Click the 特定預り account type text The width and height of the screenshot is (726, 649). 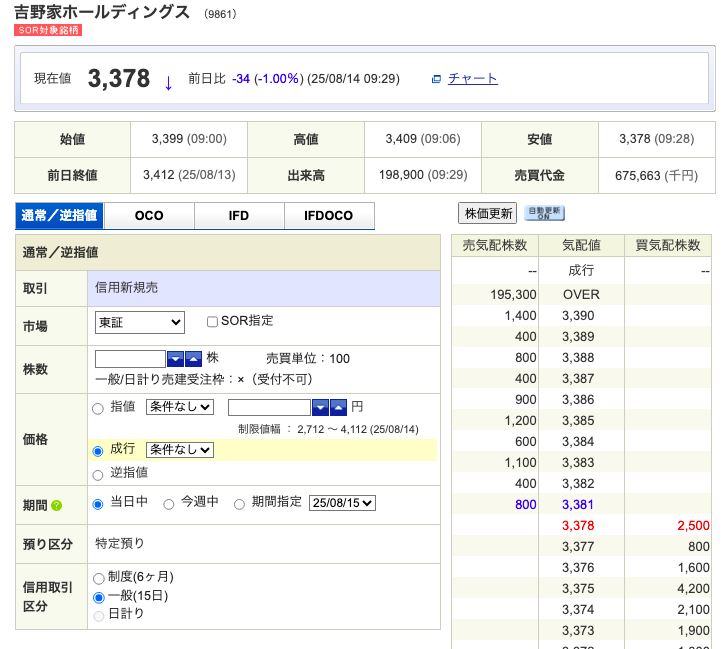pyautogui.click(x=119, y=543)
